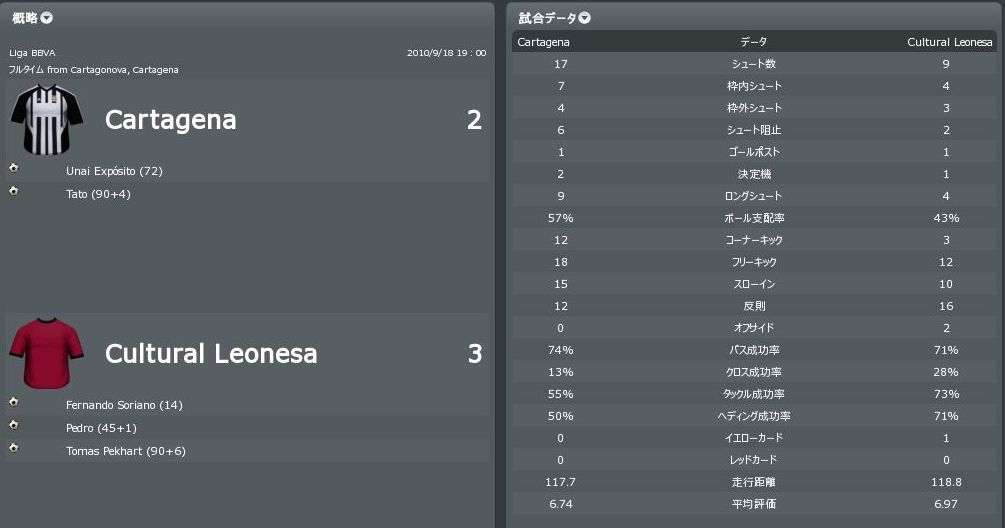Click the Cultural Leonesa red shirt icon
The image size is (1005, 528).
point(39,353)
